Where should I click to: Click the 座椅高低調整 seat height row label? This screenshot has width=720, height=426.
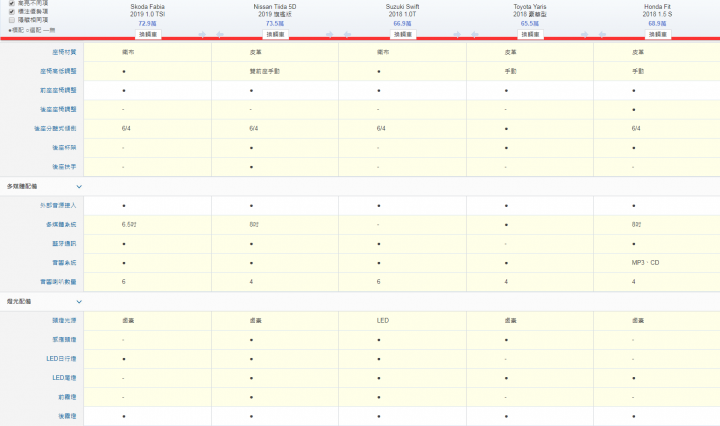click(58, 71)
